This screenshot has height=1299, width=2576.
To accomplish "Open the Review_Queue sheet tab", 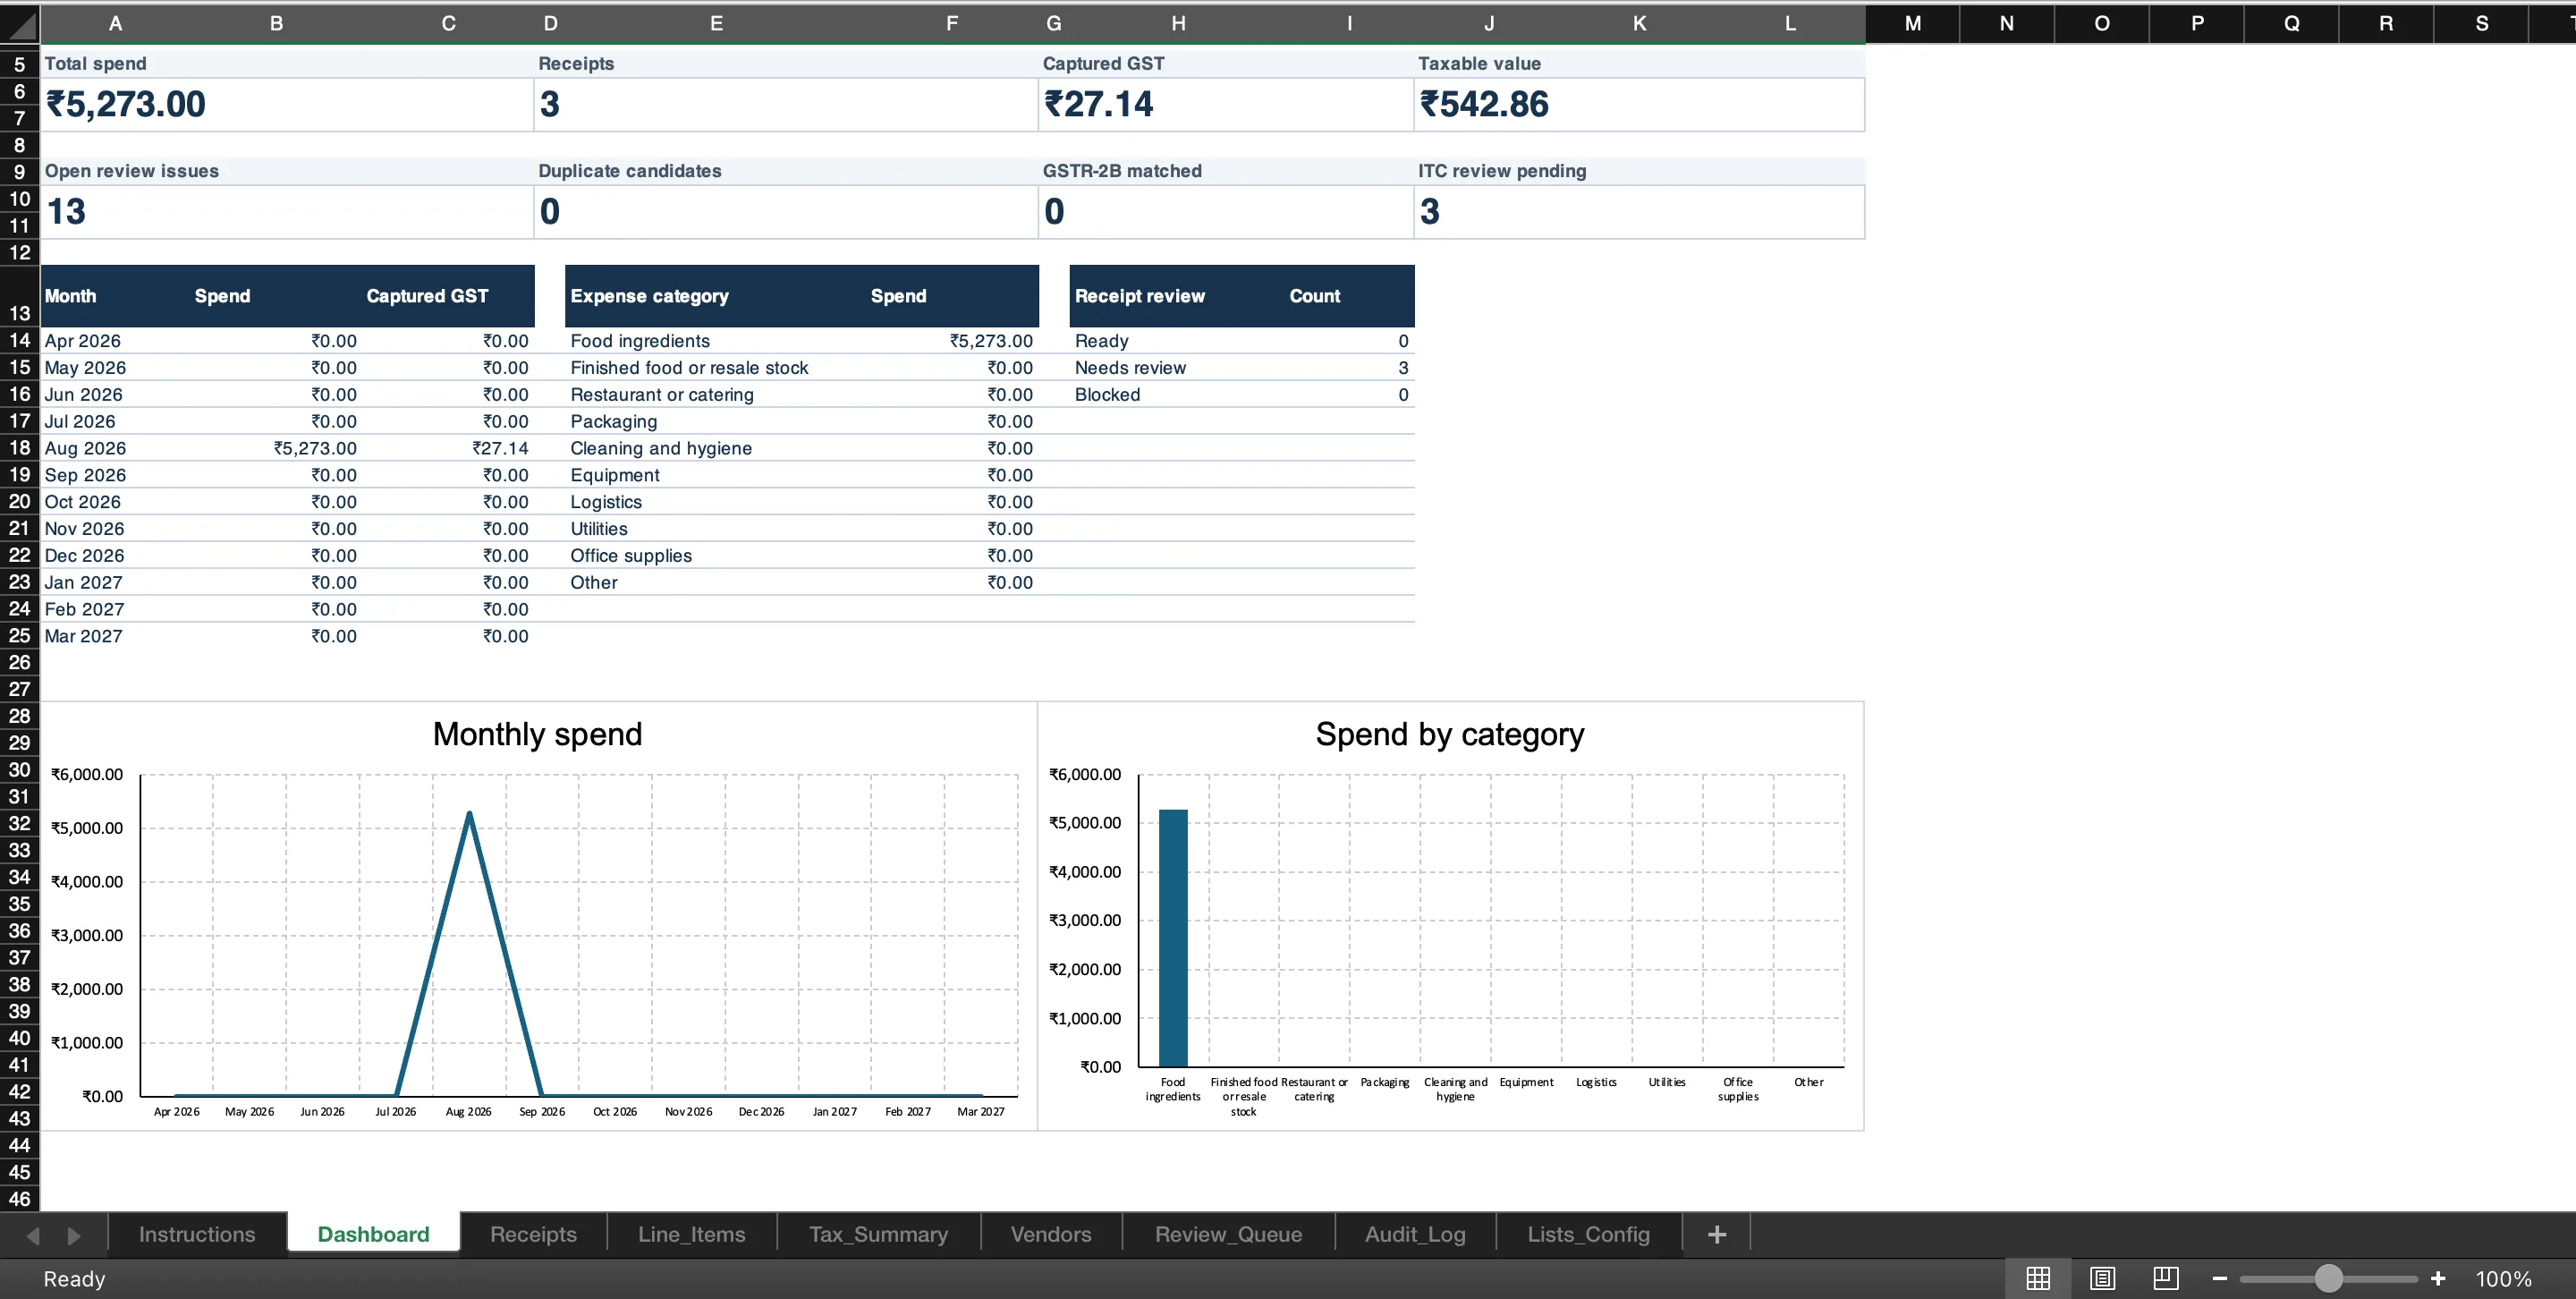I will 1228,1234.
